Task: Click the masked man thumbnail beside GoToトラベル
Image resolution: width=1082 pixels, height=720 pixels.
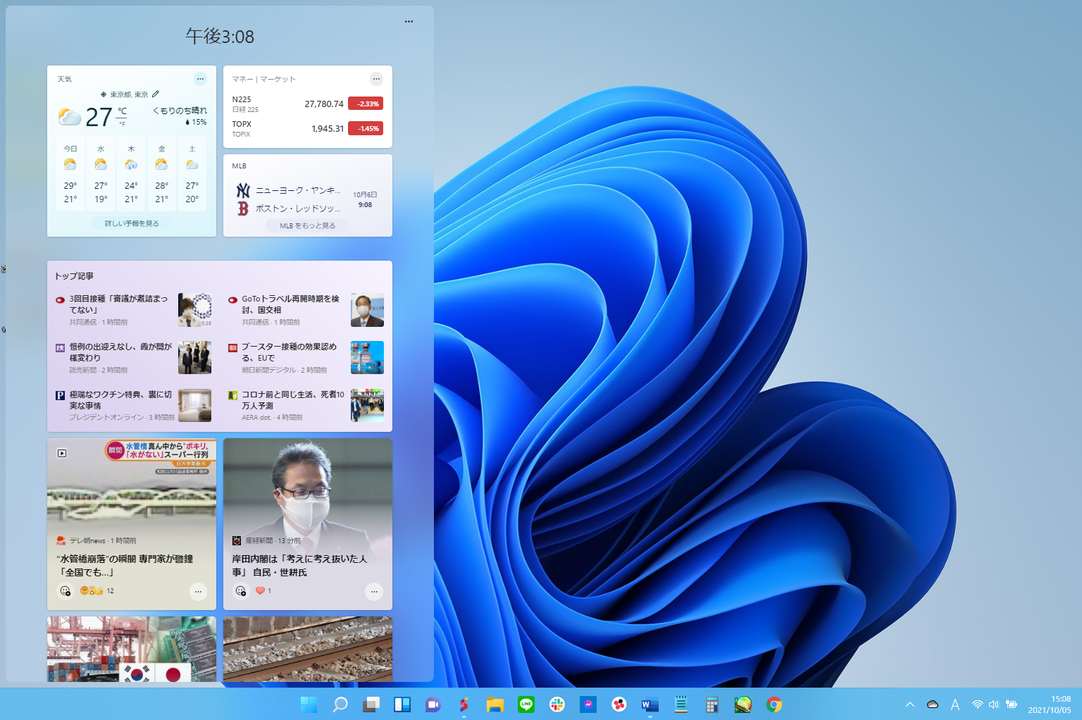Action: click(367, 310)
